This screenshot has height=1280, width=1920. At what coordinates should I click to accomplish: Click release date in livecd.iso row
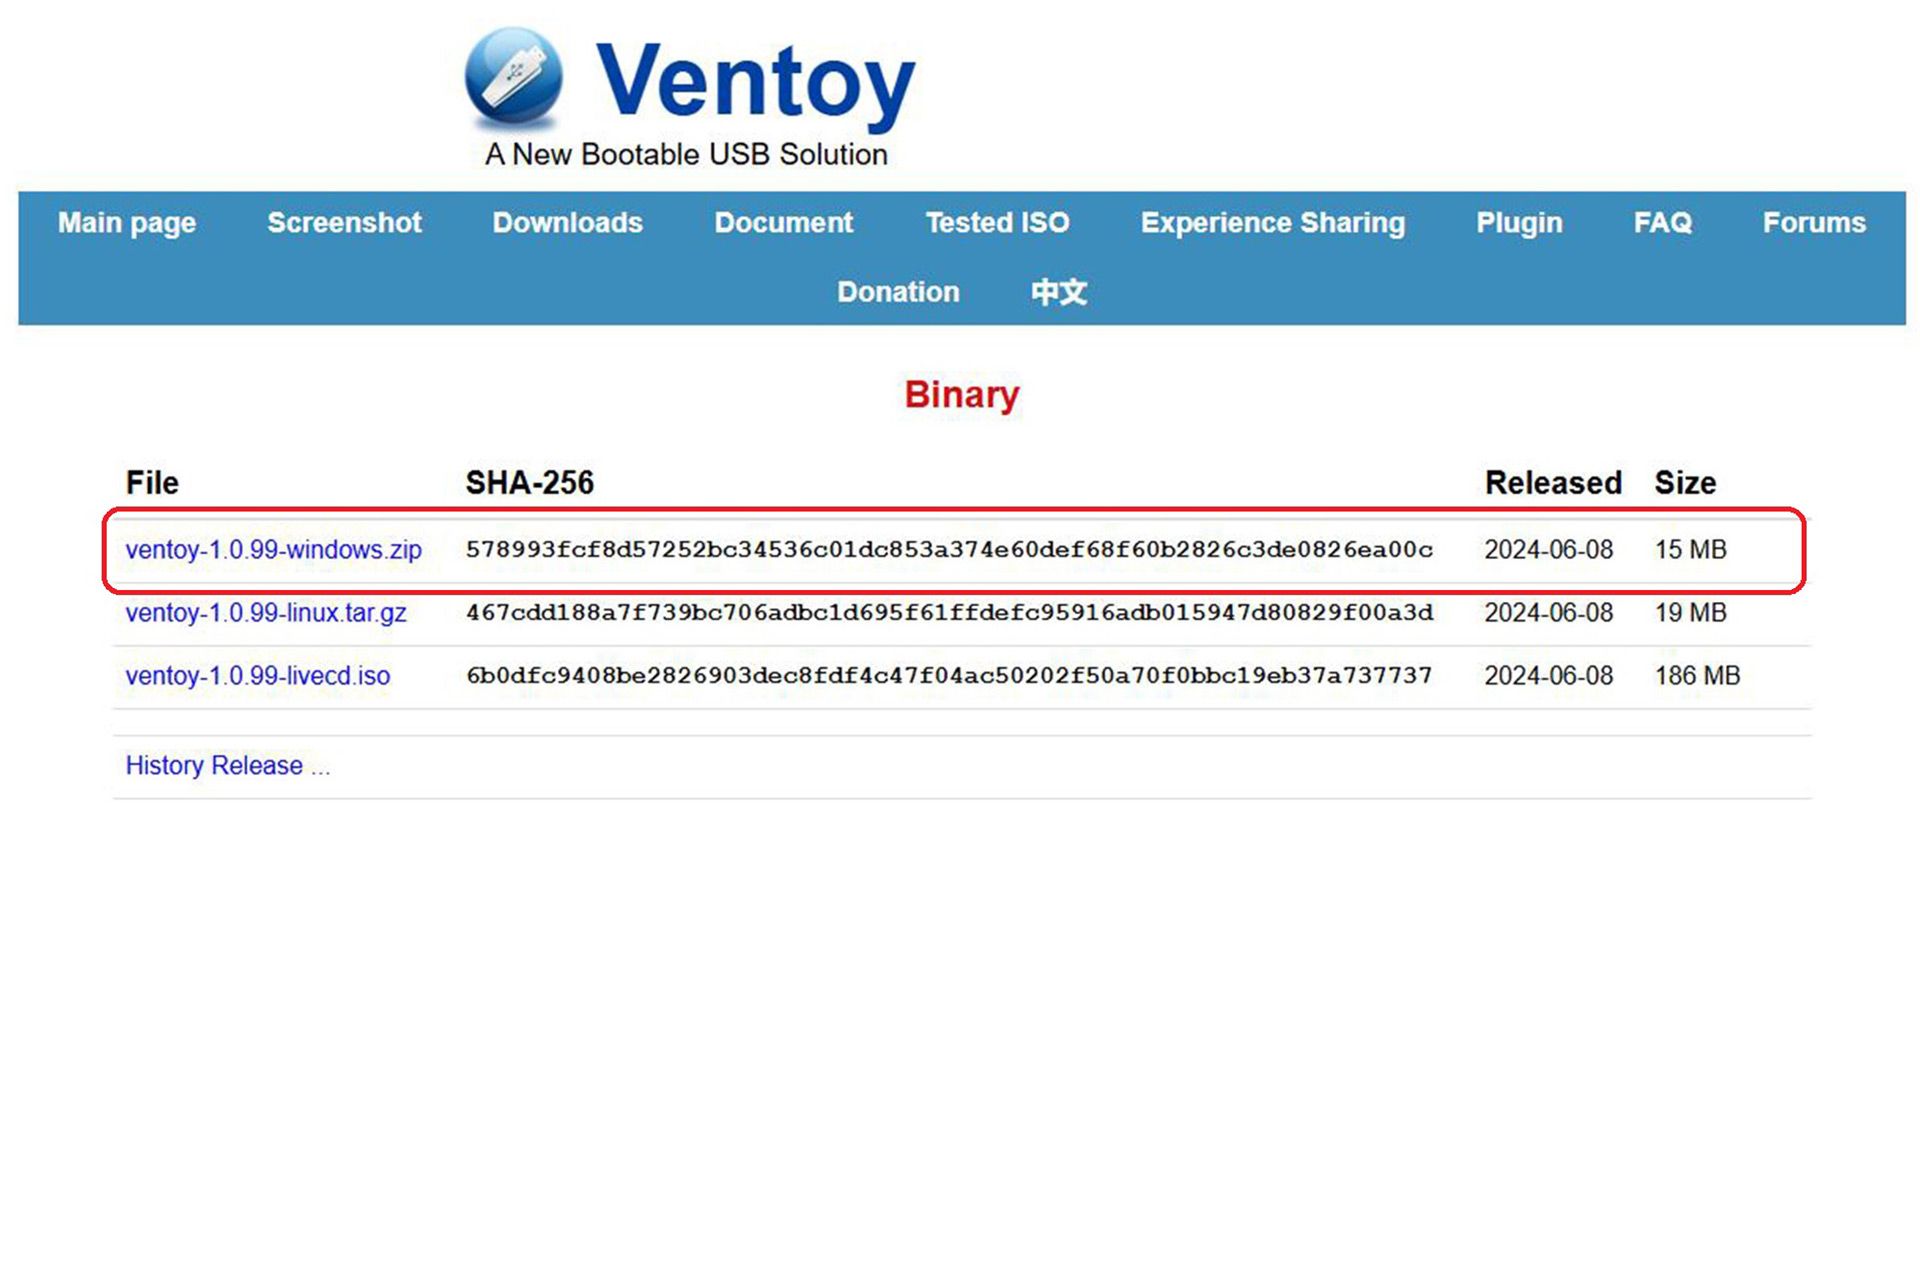(x=1548, y=676)
